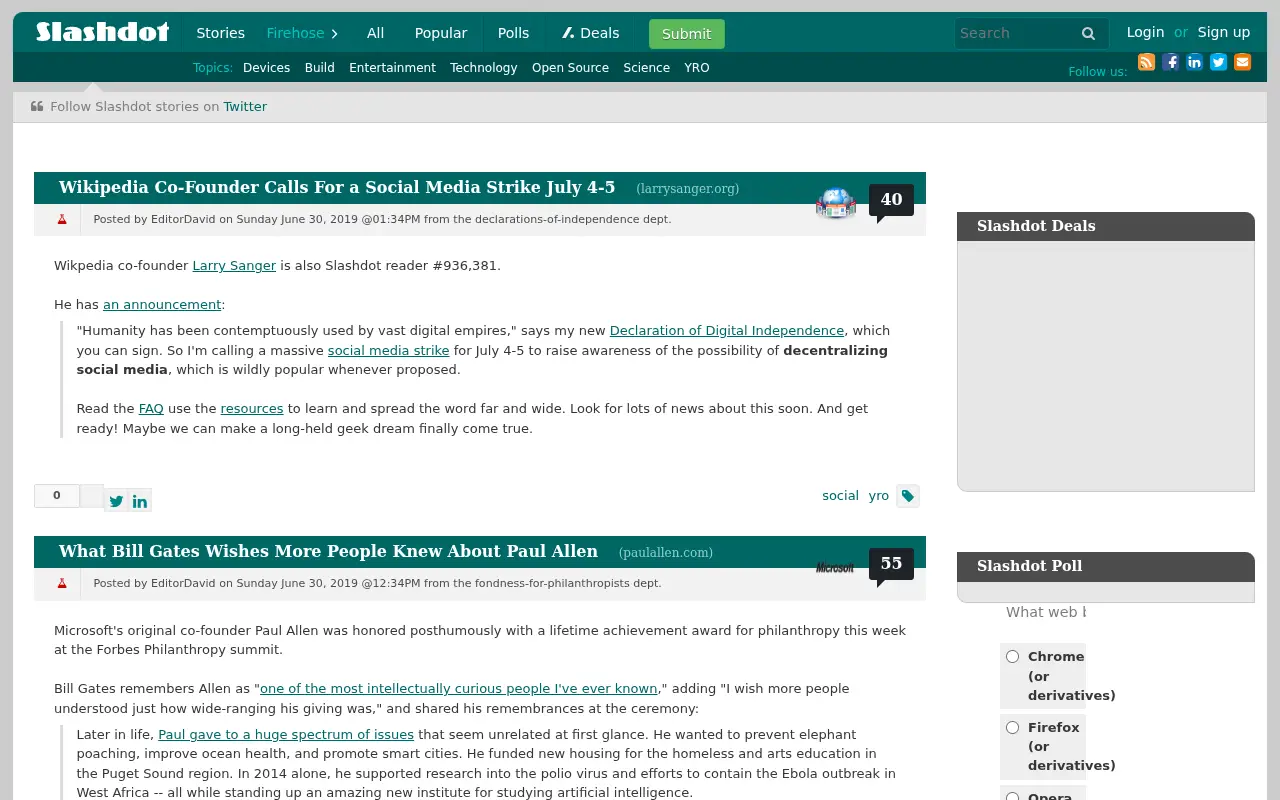
Task: Open the 55 comments bubble
Action: click(891, 564)
